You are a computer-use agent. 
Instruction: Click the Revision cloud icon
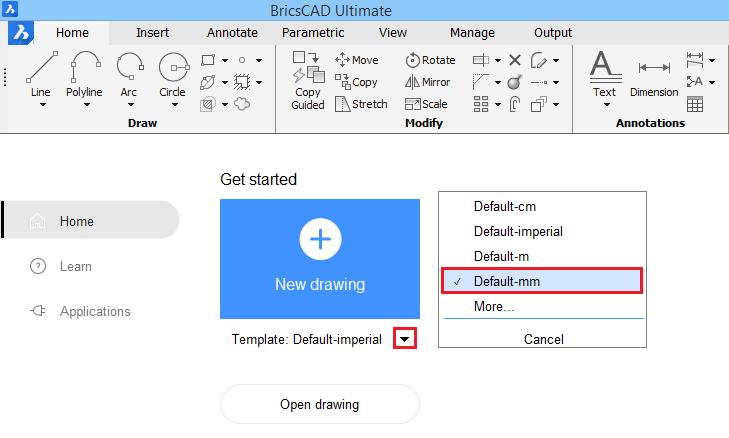[x=242, y=104]
